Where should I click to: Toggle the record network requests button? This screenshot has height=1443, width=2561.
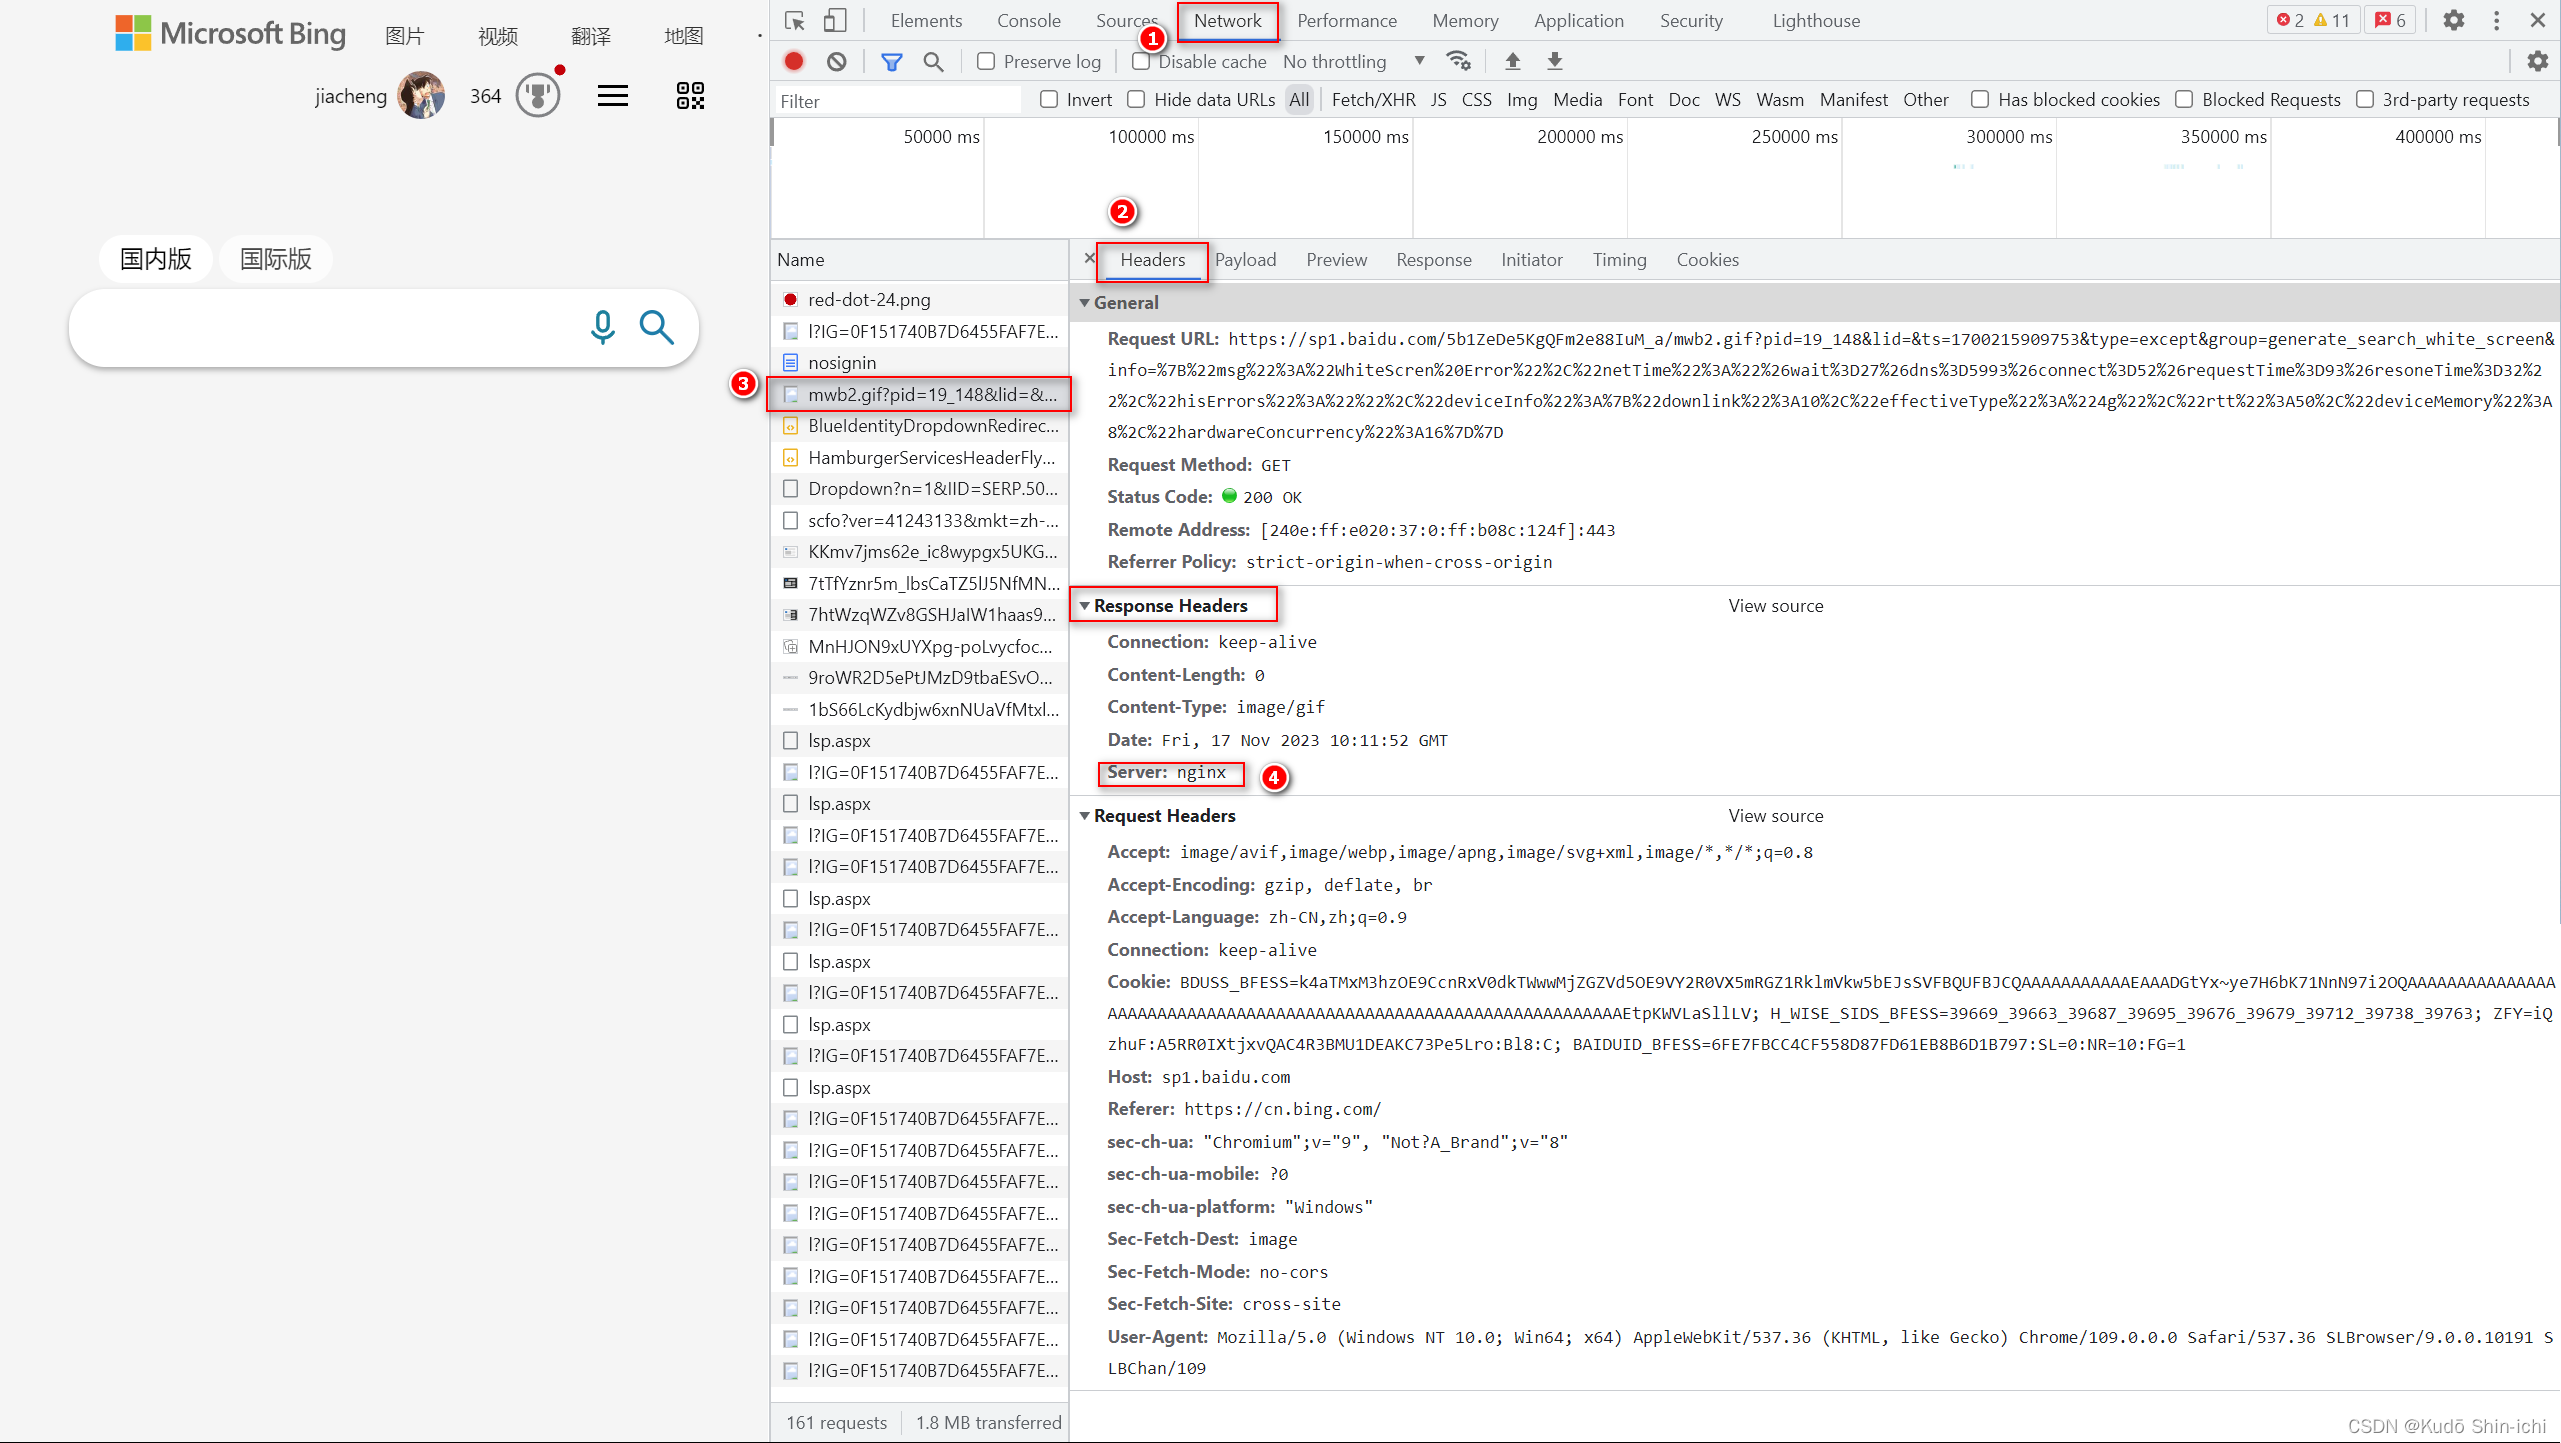795,60
